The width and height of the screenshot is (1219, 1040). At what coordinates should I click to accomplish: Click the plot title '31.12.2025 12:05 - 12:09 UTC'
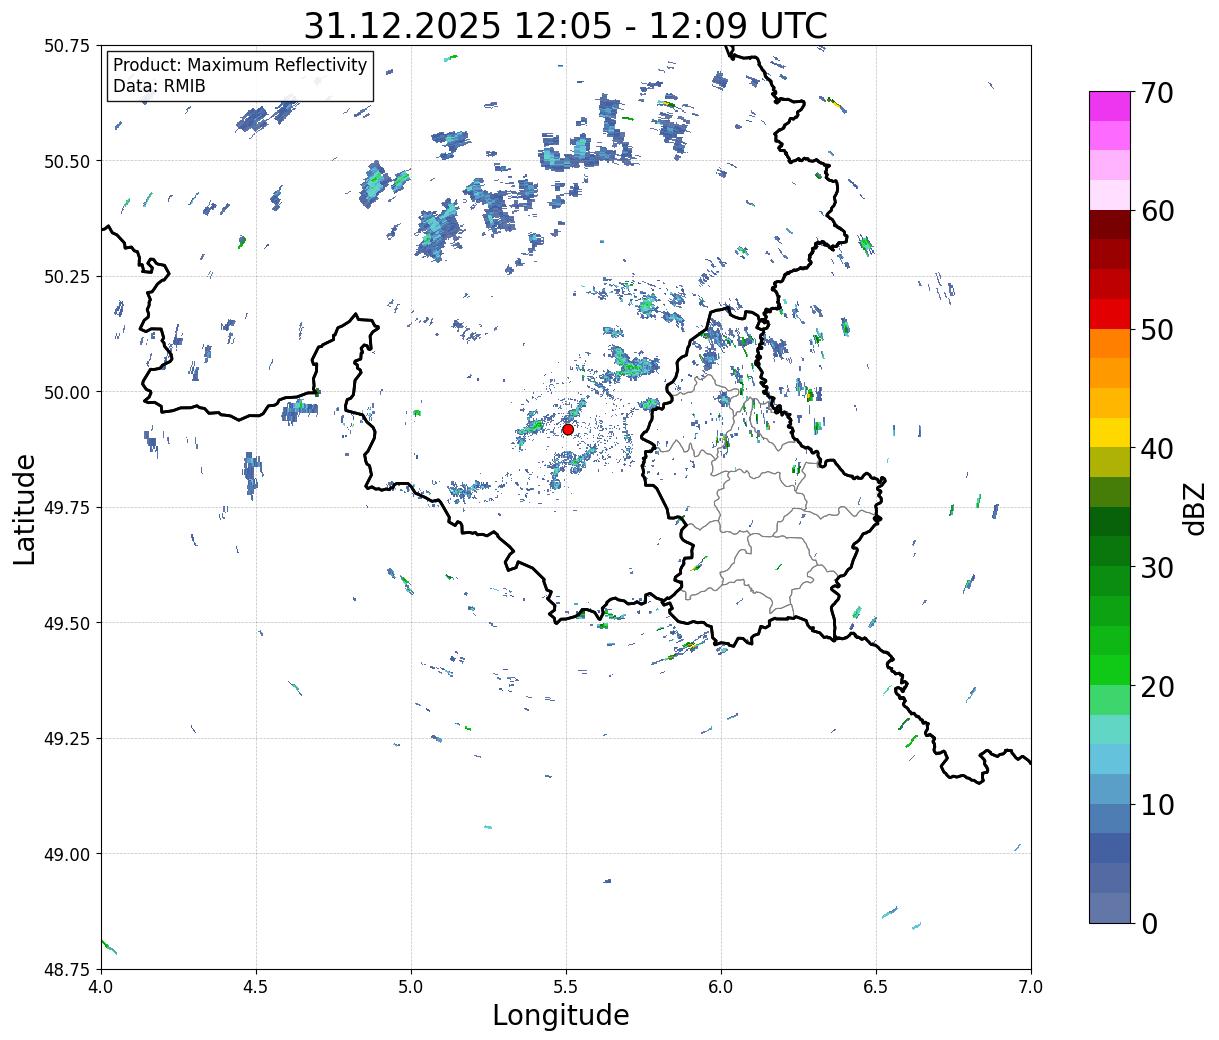point(565,26)
